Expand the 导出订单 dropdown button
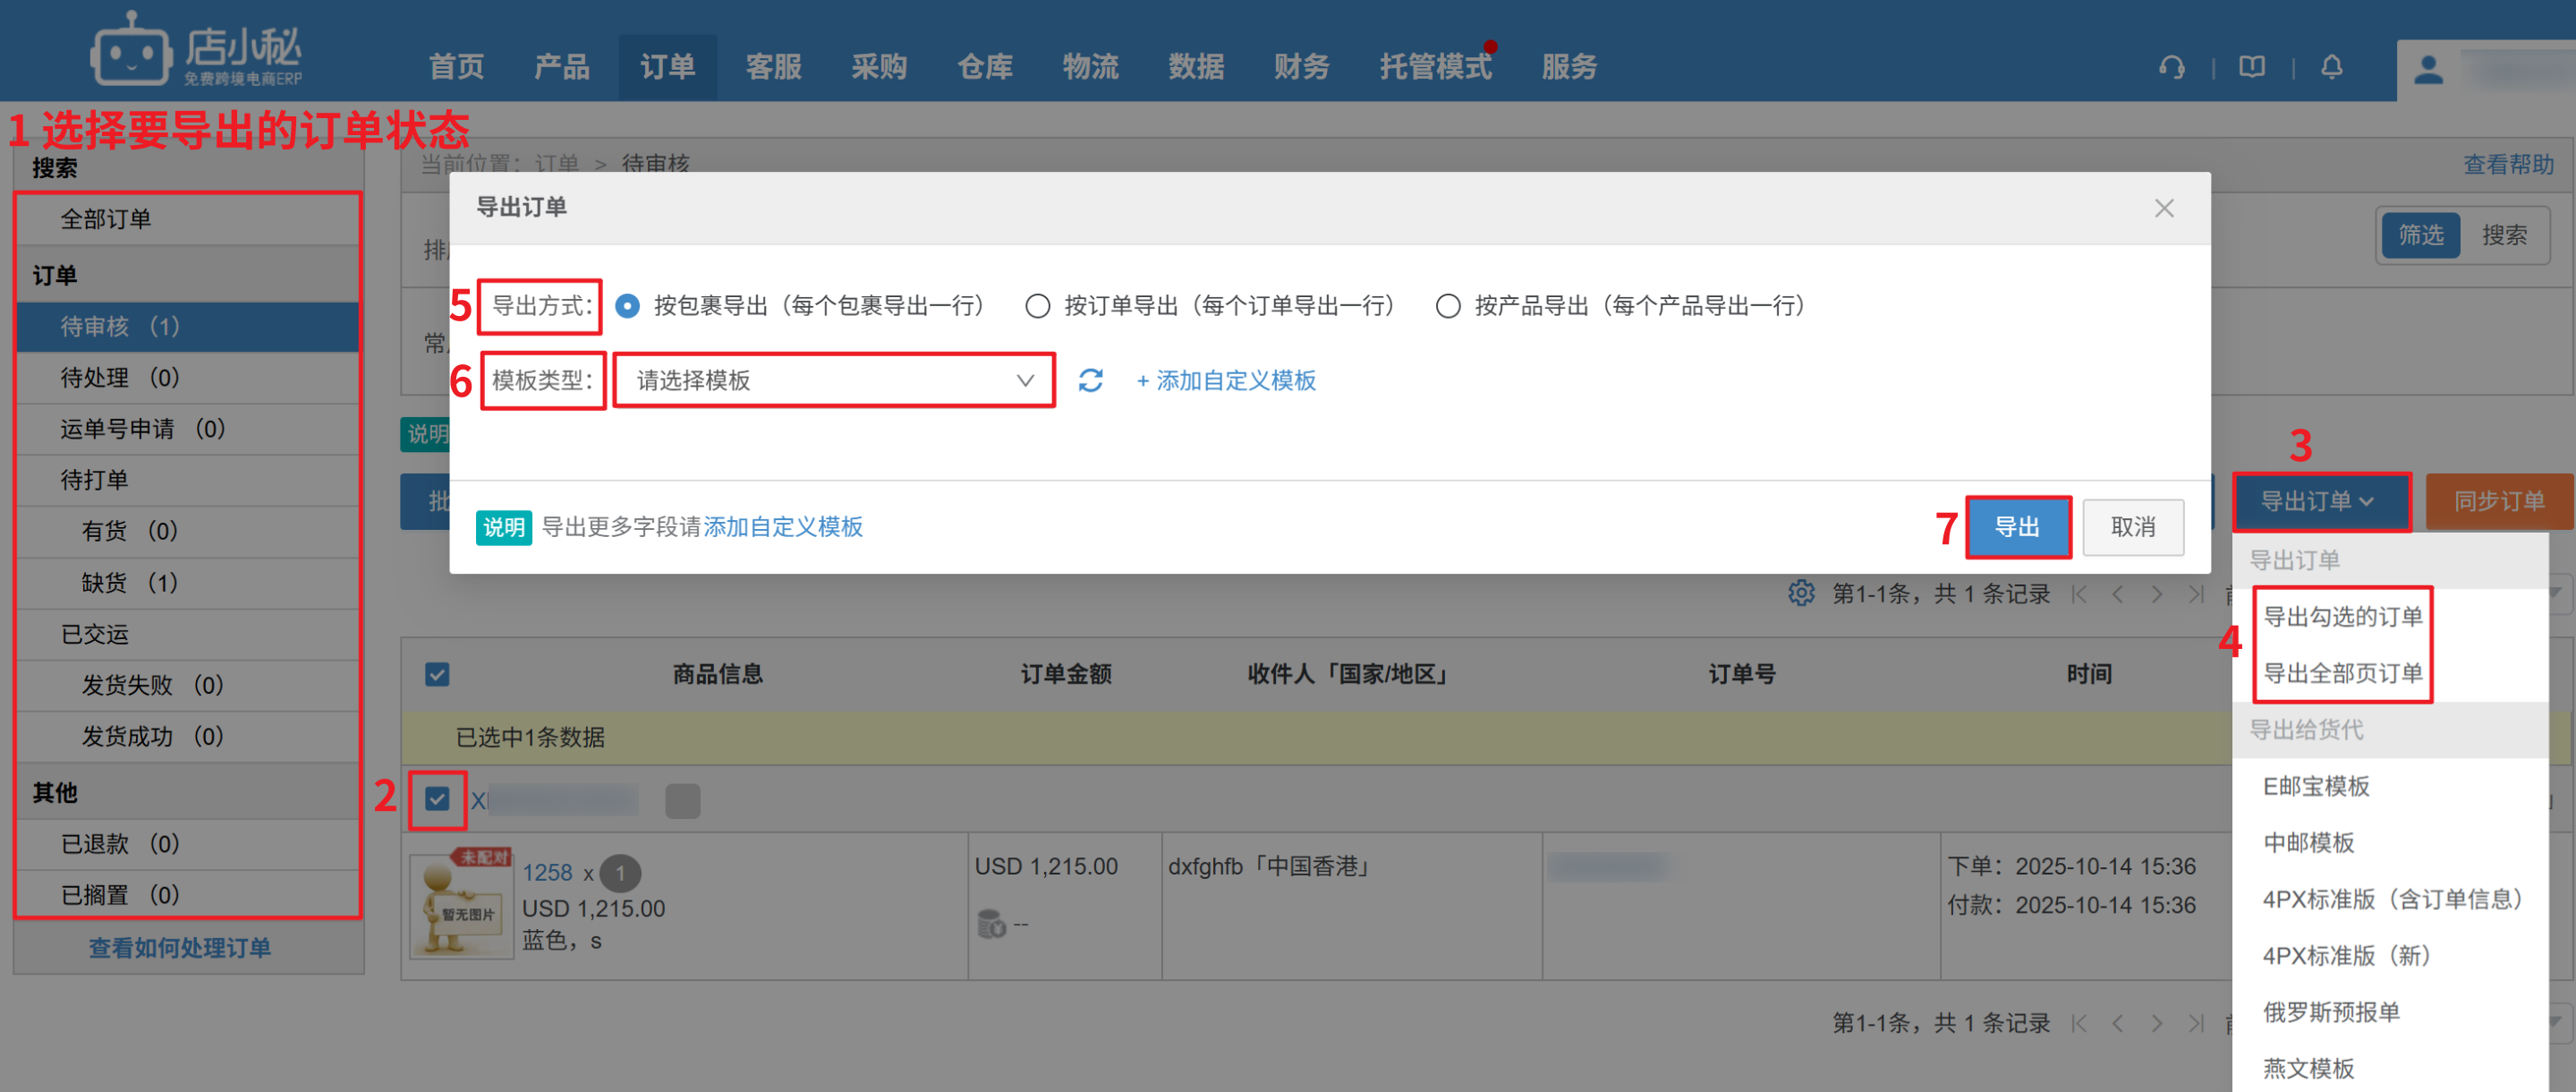Viewport: 2576px width, 1092px height. (x=2319, y=501)
